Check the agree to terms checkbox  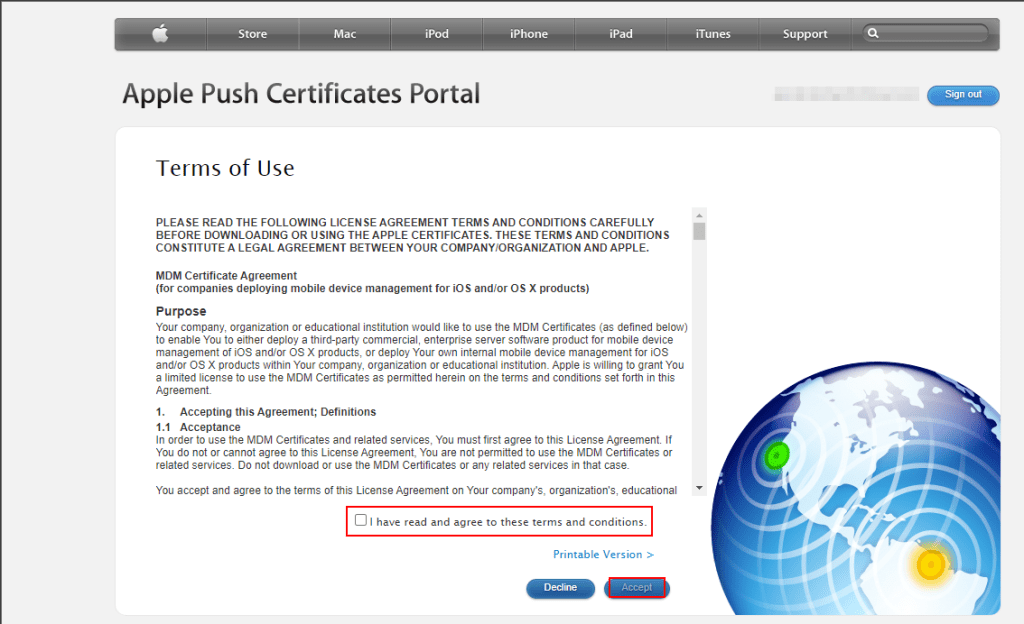click(361, 520)
